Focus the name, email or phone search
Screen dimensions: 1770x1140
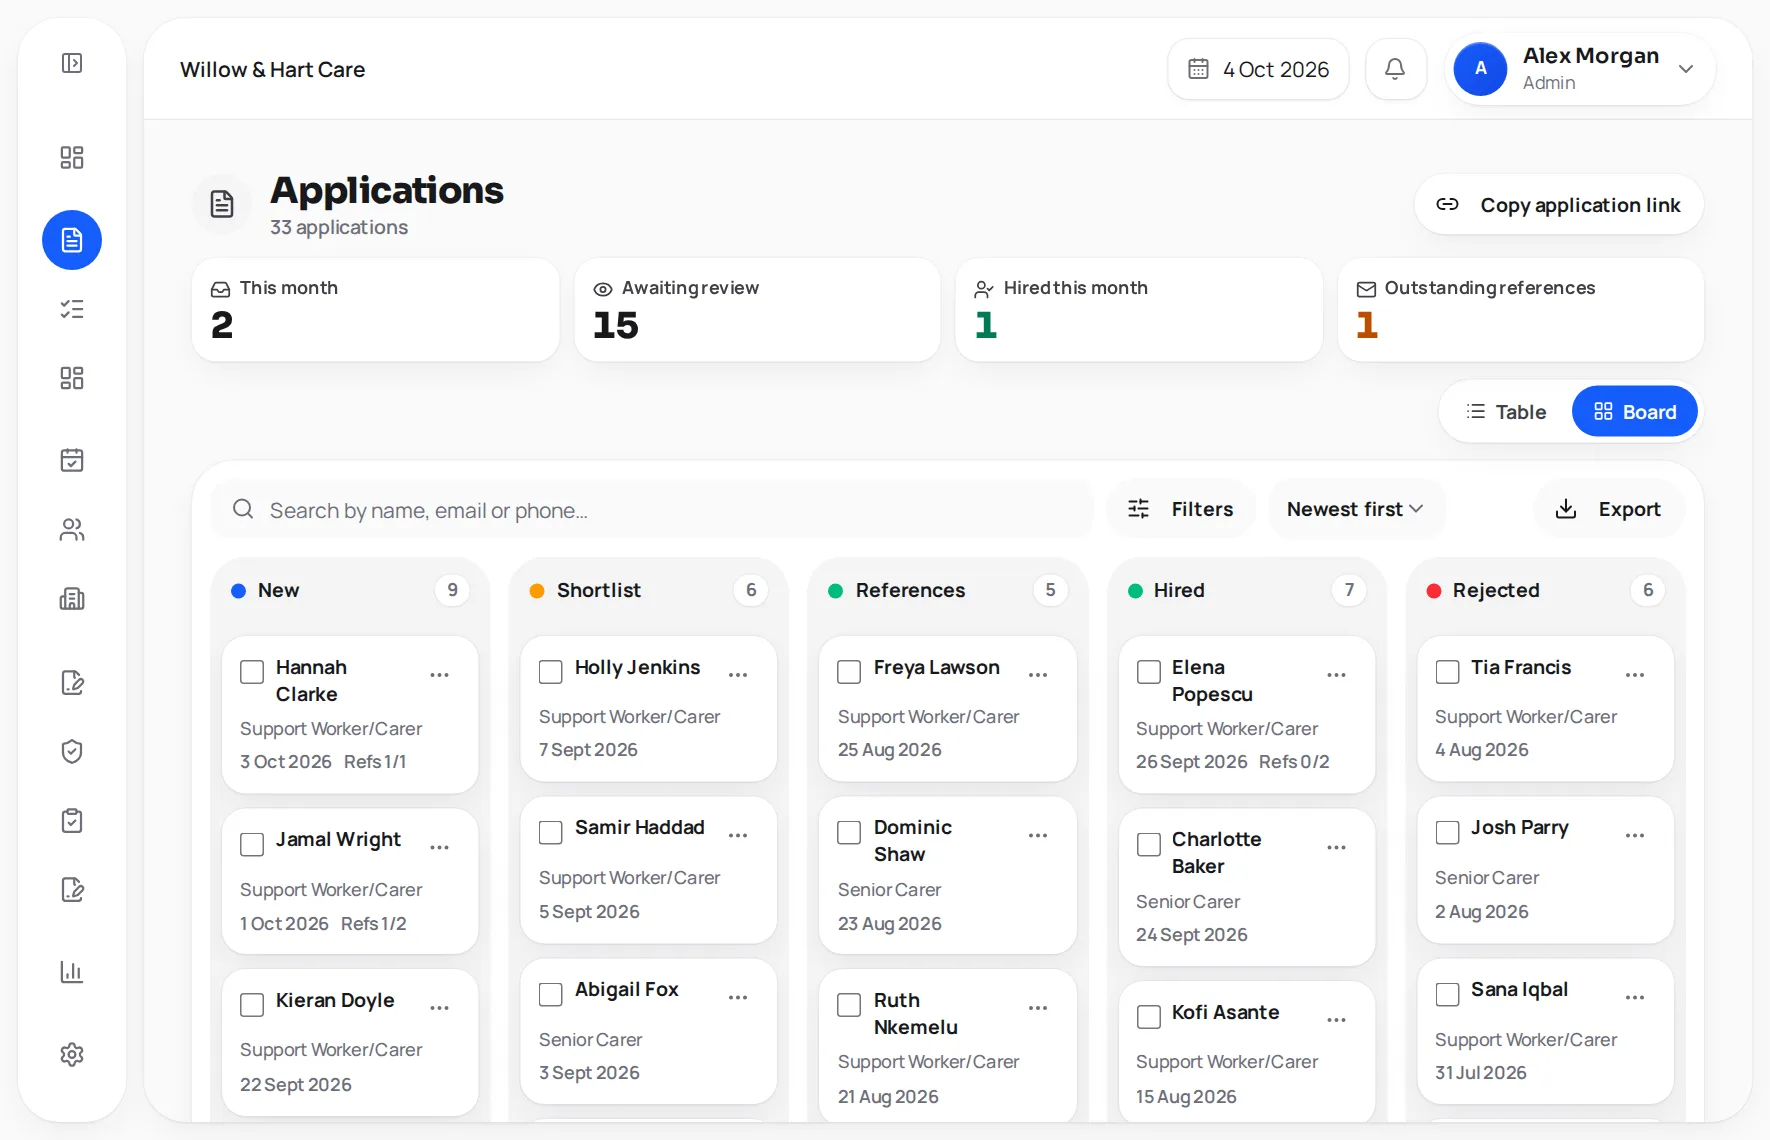click(653, 510)
